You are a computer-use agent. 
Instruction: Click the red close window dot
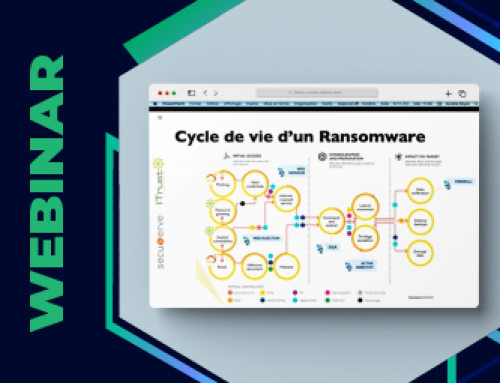160,93
